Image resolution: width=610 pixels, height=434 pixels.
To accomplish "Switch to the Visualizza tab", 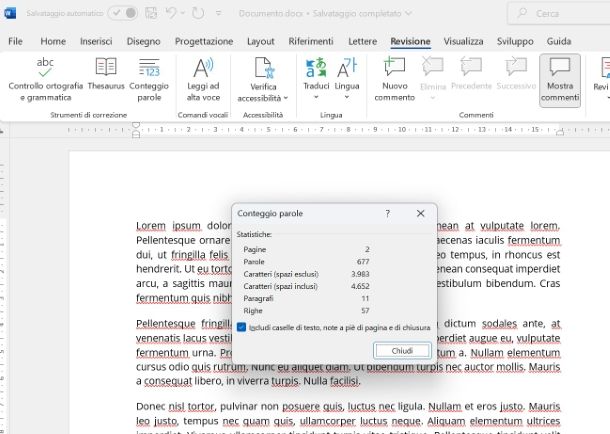I will pos(463,41).
